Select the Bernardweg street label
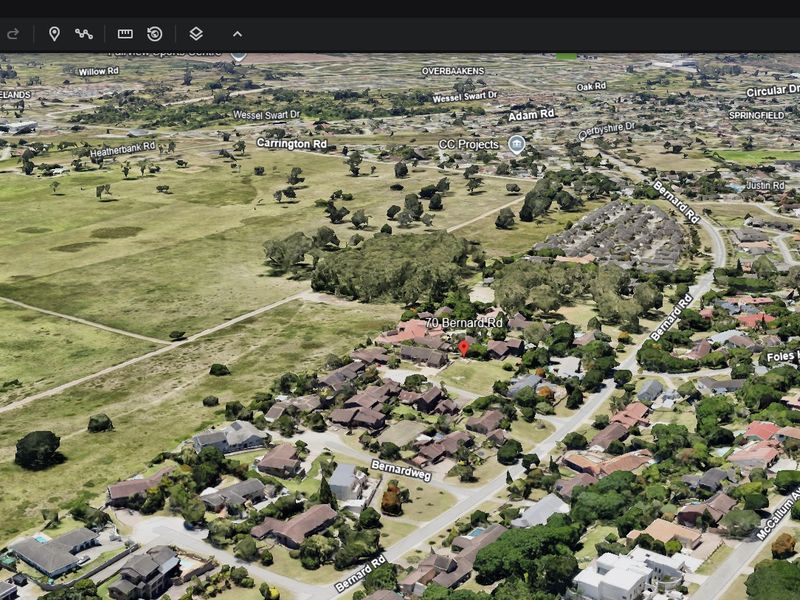This screenshot has height=600, width=800. (x=402, y=470)
